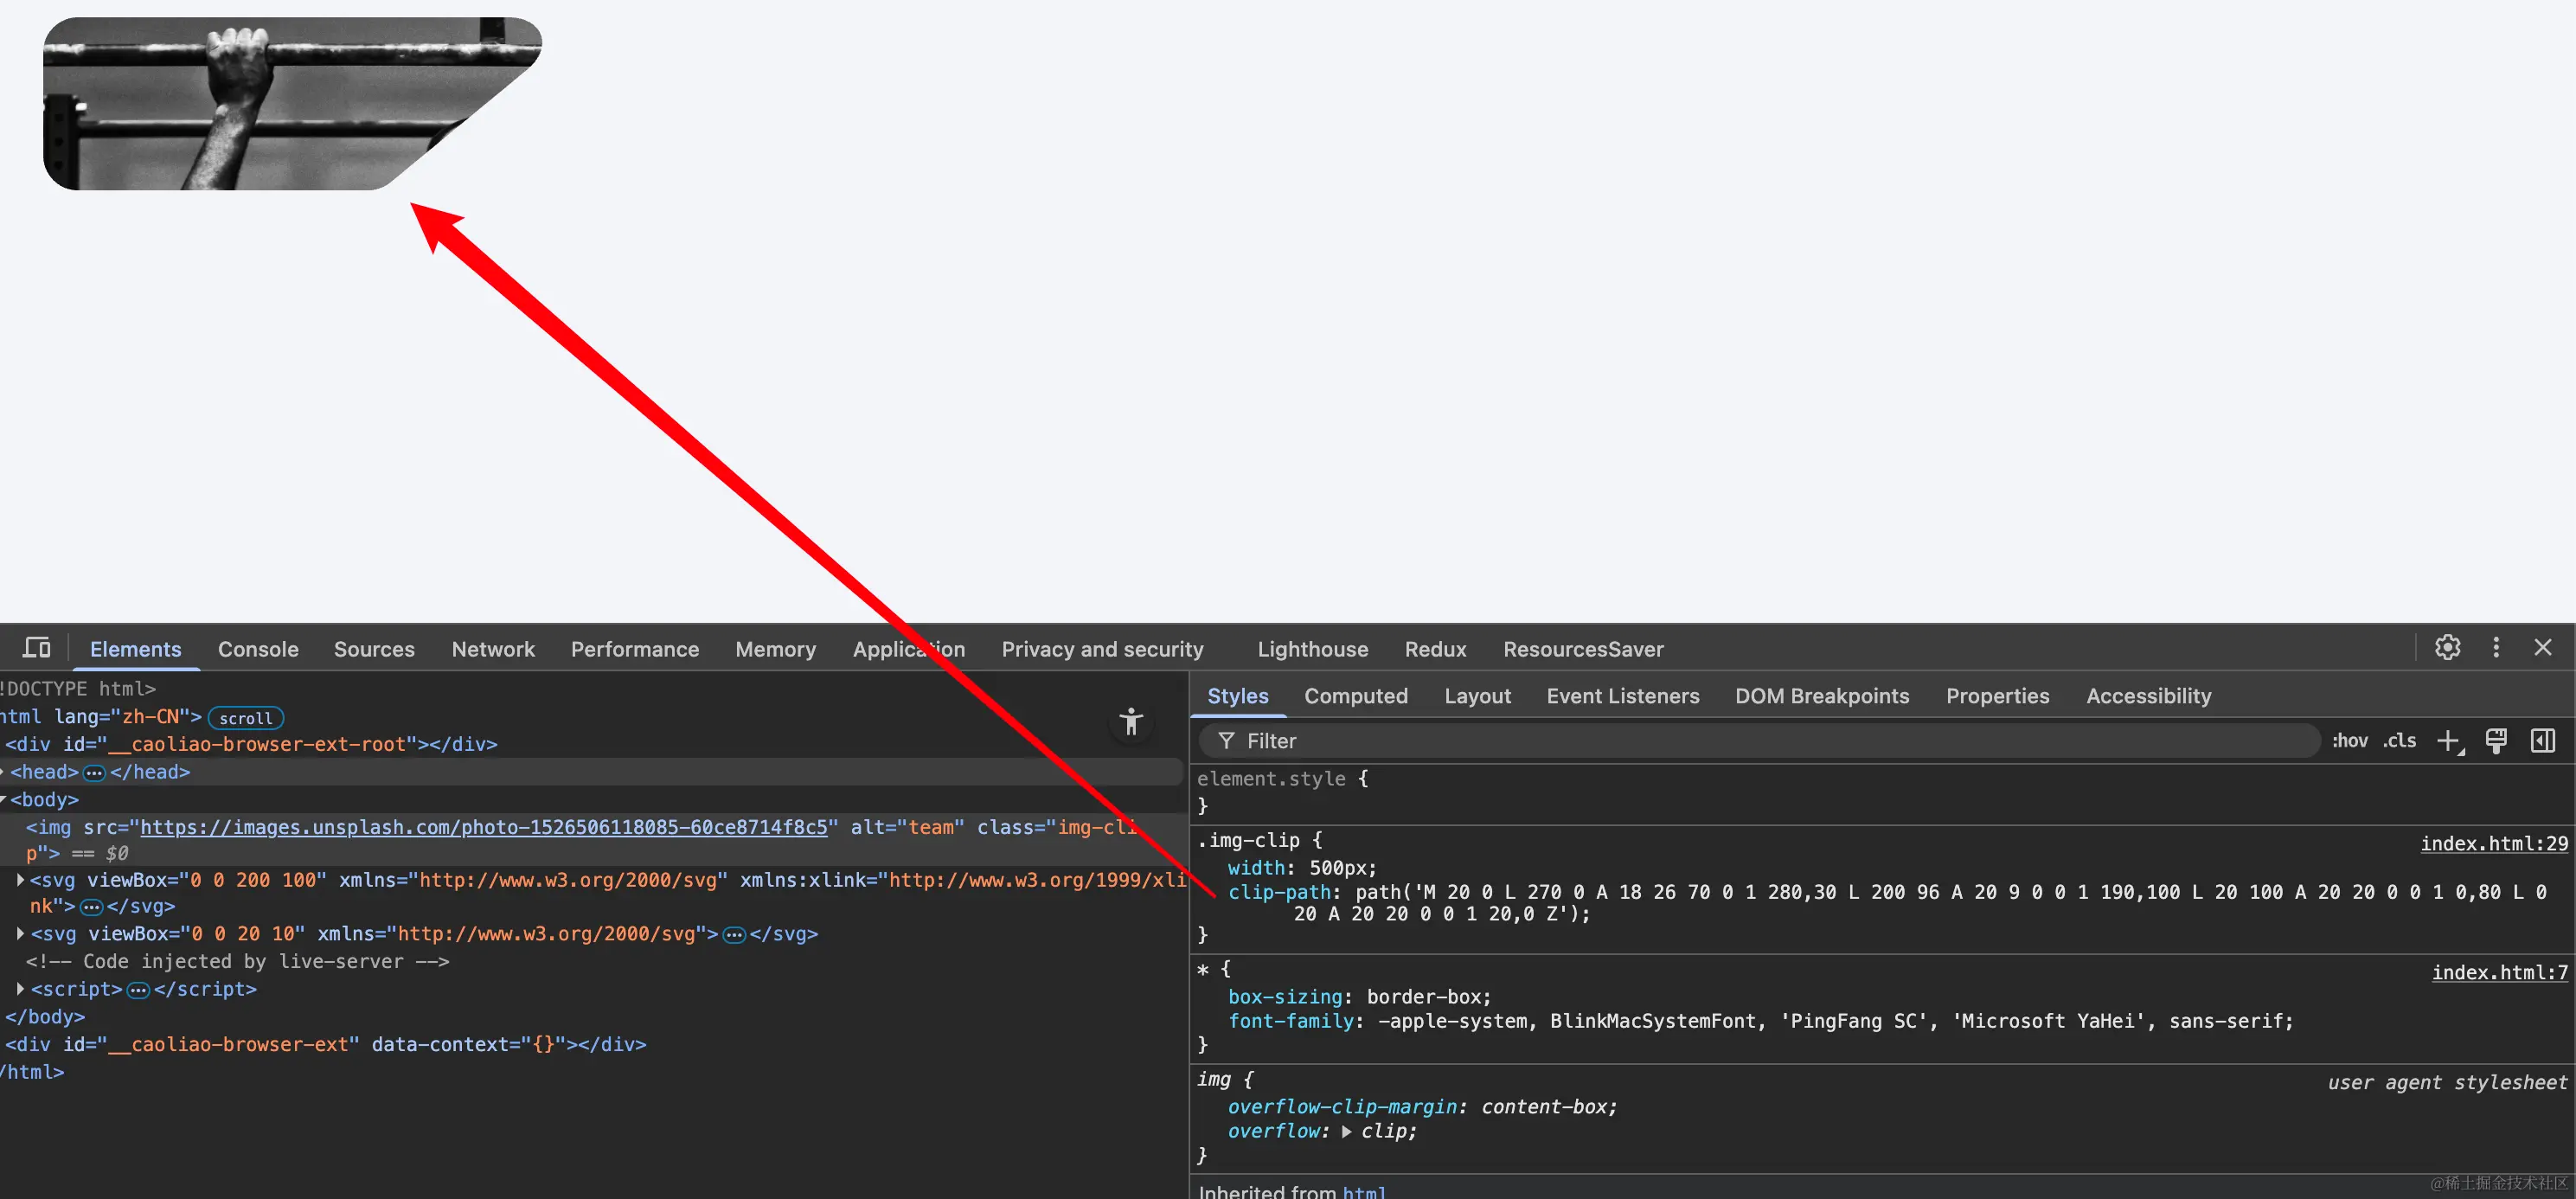This screenshot has width=2576, height=1199.
Task: Open the index.html:29 source link
Action: [x=2493, y=843]
